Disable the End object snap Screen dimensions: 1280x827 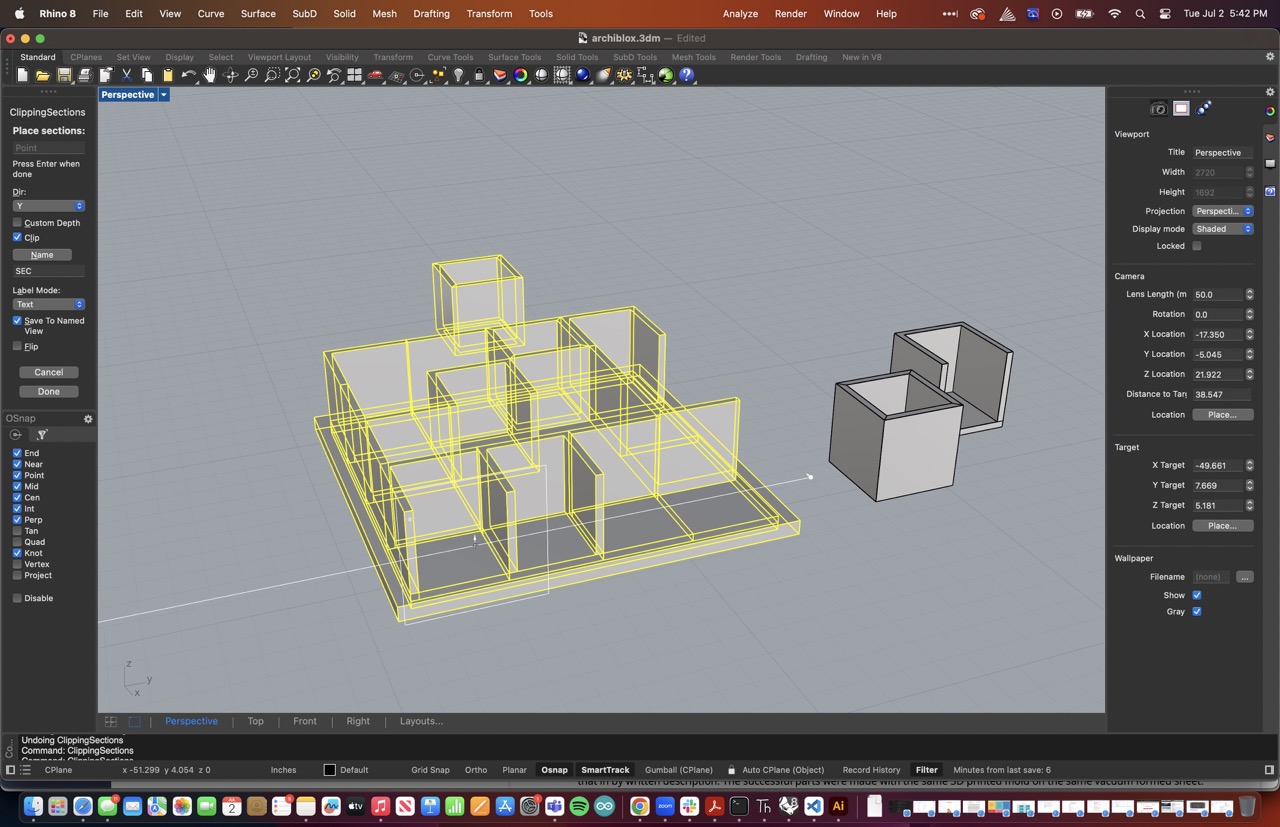(x=17, y=453)
